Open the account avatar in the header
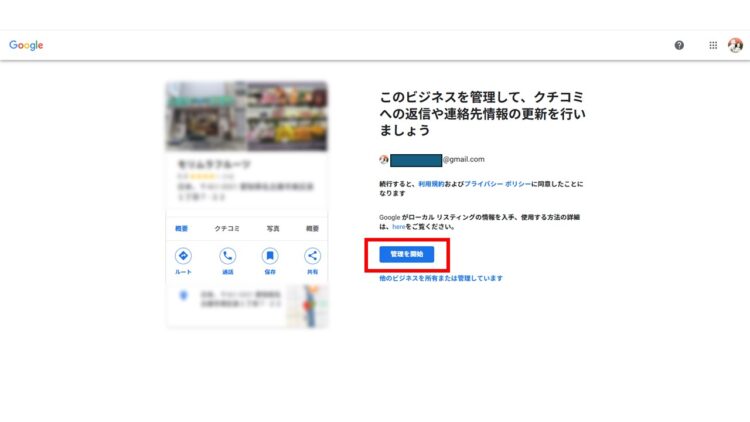Screen dimensions: 750x422 coord(735,45)
